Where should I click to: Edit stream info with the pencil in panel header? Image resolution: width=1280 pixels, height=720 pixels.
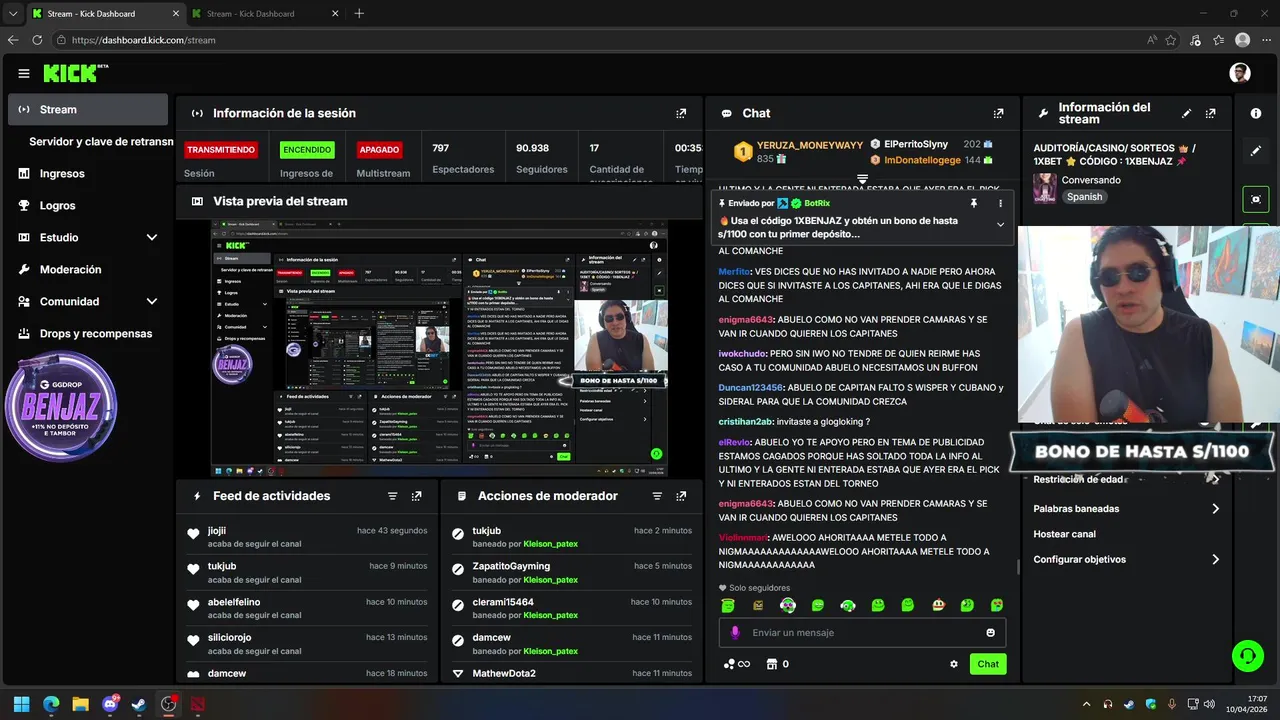[1187, 114]
